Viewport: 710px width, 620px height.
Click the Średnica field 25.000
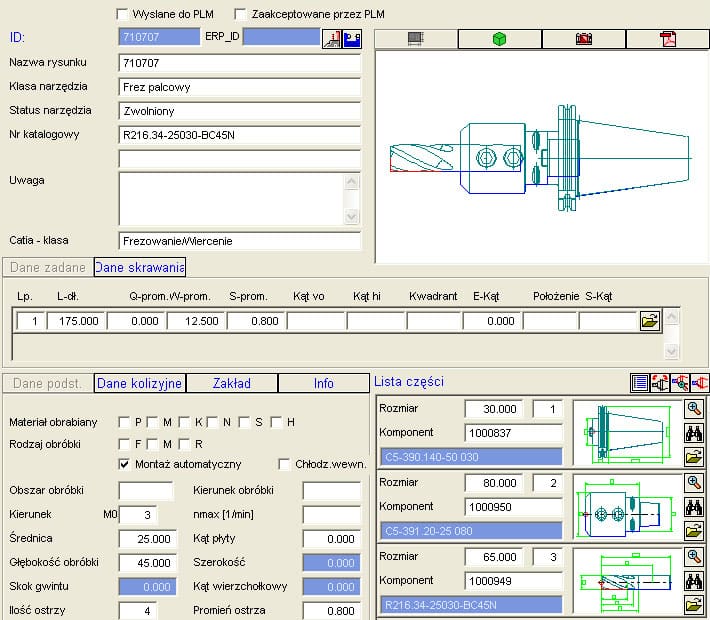click(148, 539)
